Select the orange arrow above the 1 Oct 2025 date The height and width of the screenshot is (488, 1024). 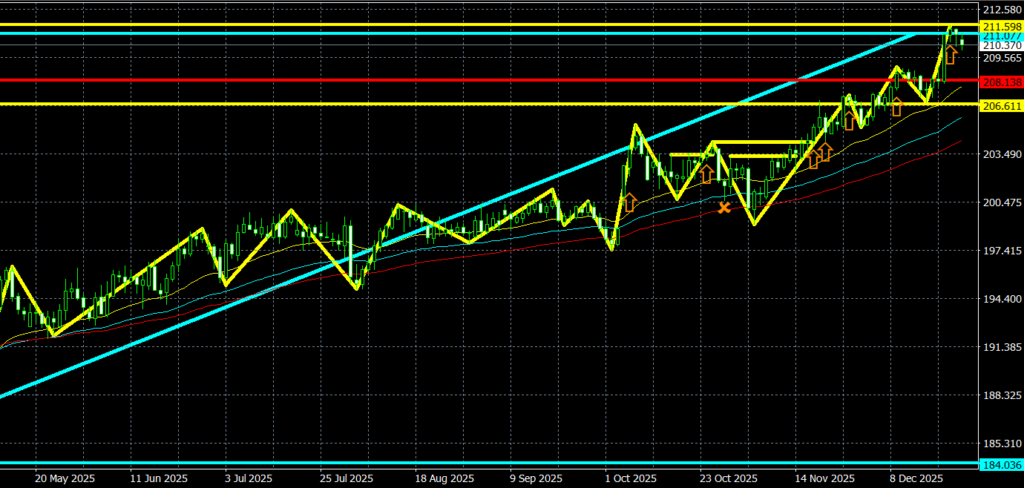(x=630, y=202)
